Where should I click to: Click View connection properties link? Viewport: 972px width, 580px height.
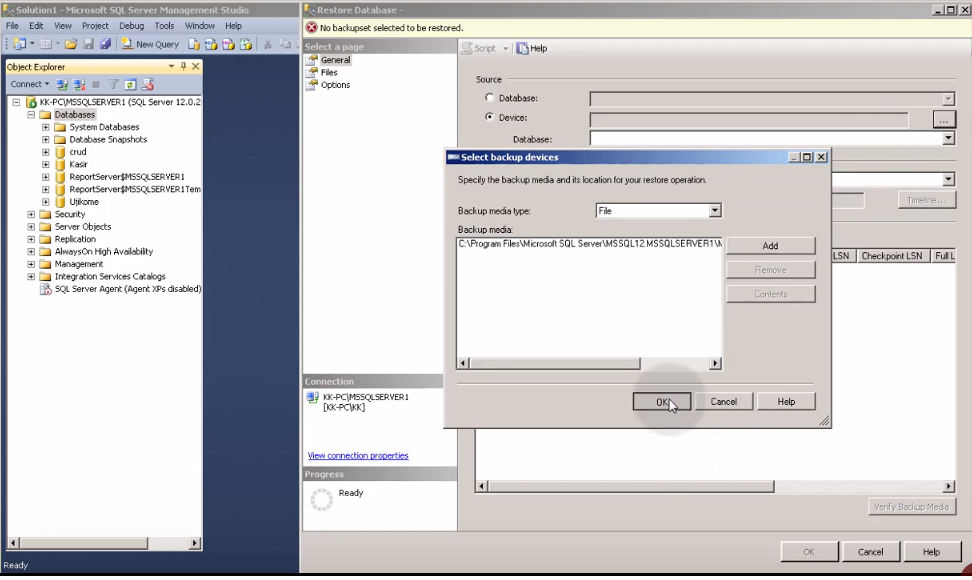click(358, 455)
